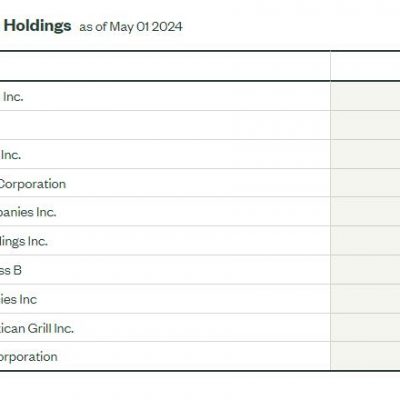This screenshot has width=400, height=400.
Task: Open the "Inc." holding just above "Corporation"
Action: pos(11,155)
